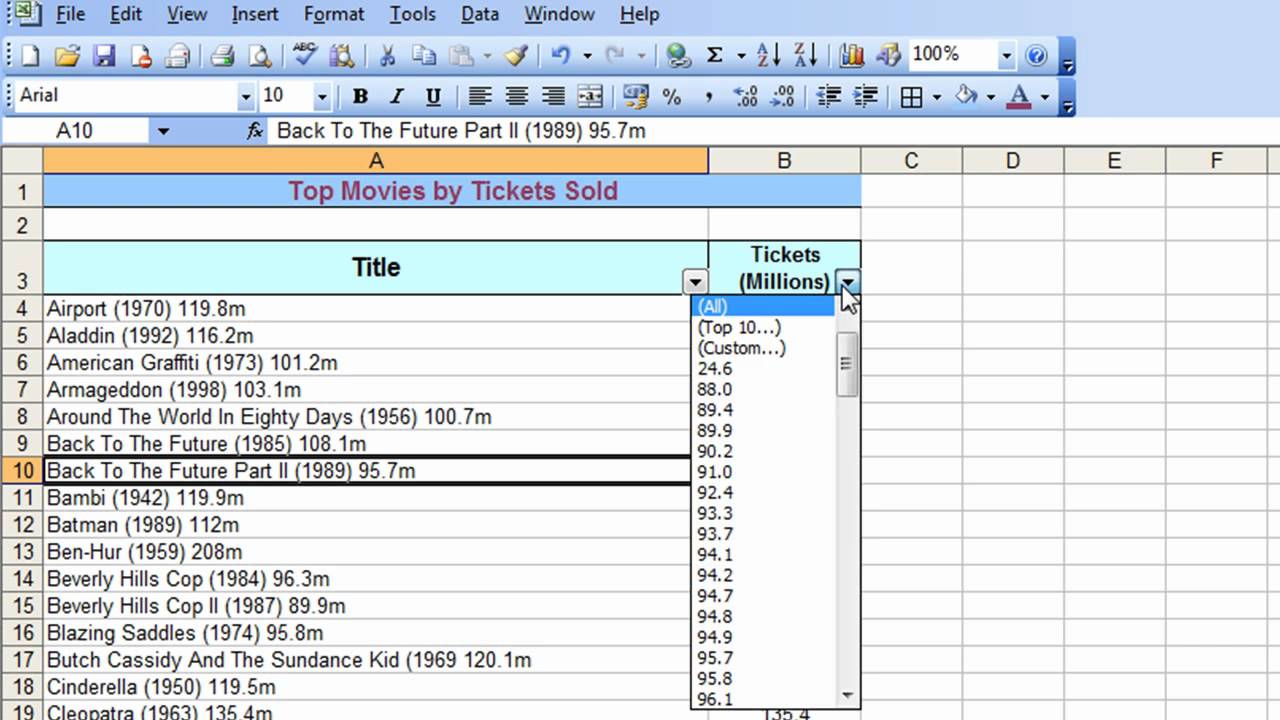The height and width of the screenshot is (720, 1280).
Task: Sort descending Z to A
Action: coord(805,56)
